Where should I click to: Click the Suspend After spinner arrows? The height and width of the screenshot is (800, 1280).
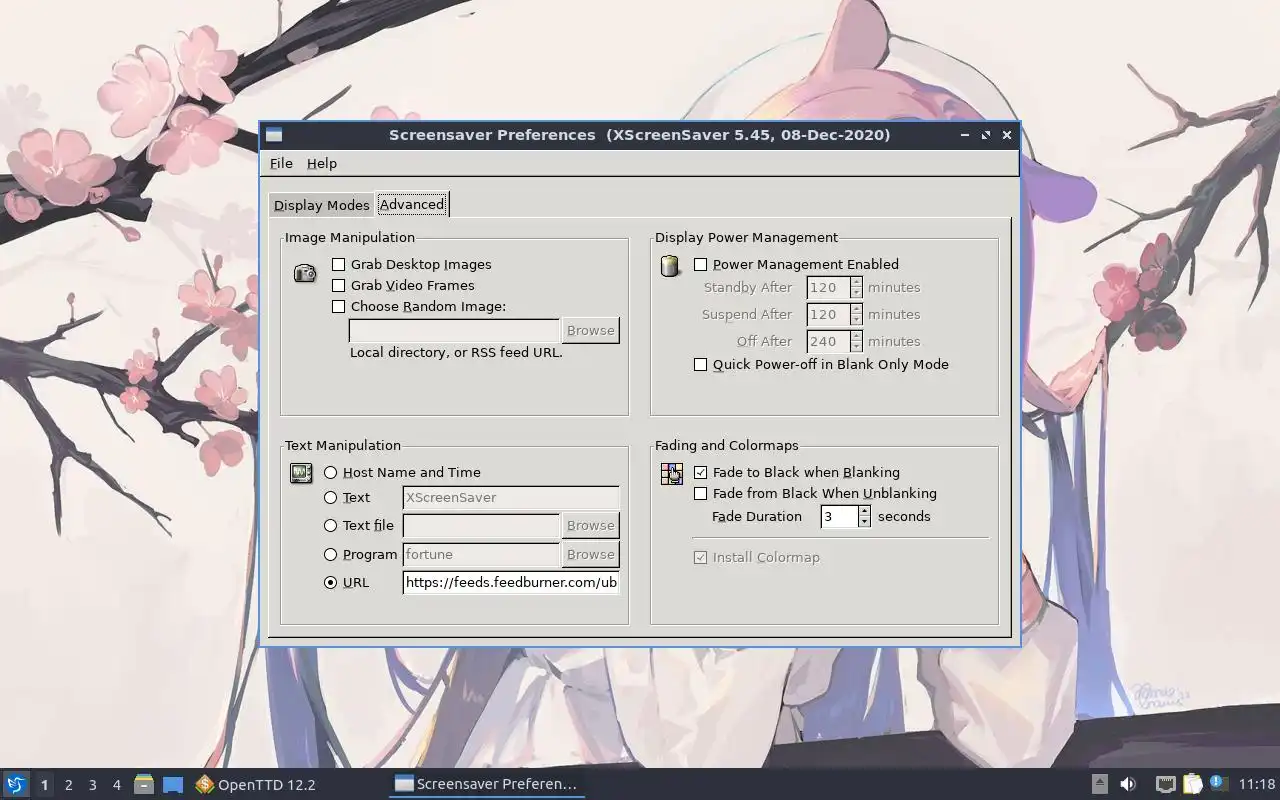[856, 315]
